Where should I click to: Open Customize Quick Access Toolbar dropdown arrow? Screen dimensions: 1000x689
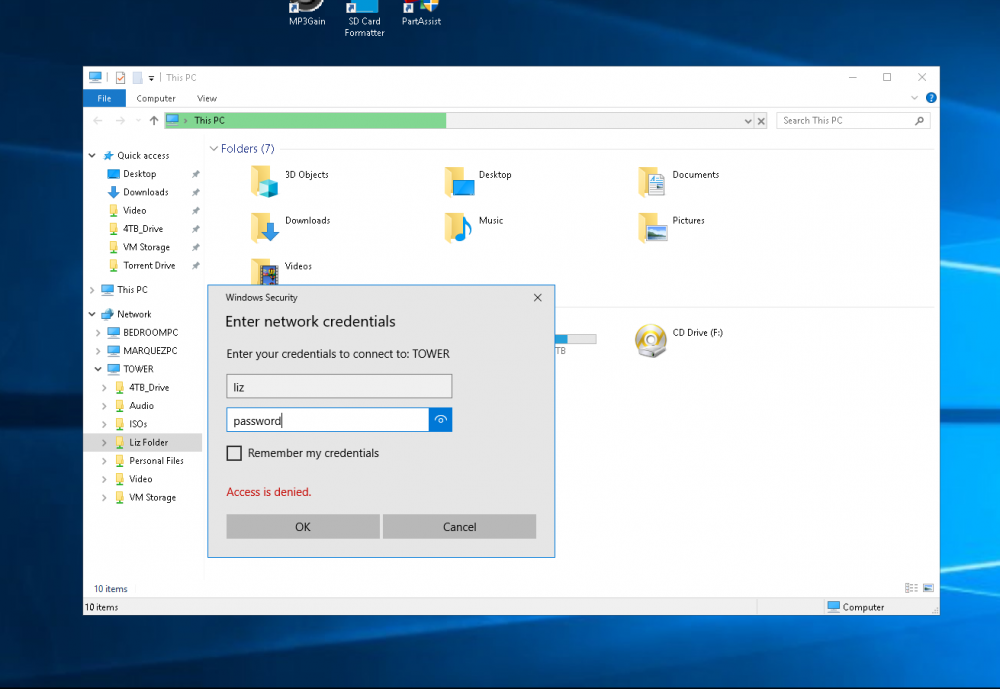tap(151, 78)
